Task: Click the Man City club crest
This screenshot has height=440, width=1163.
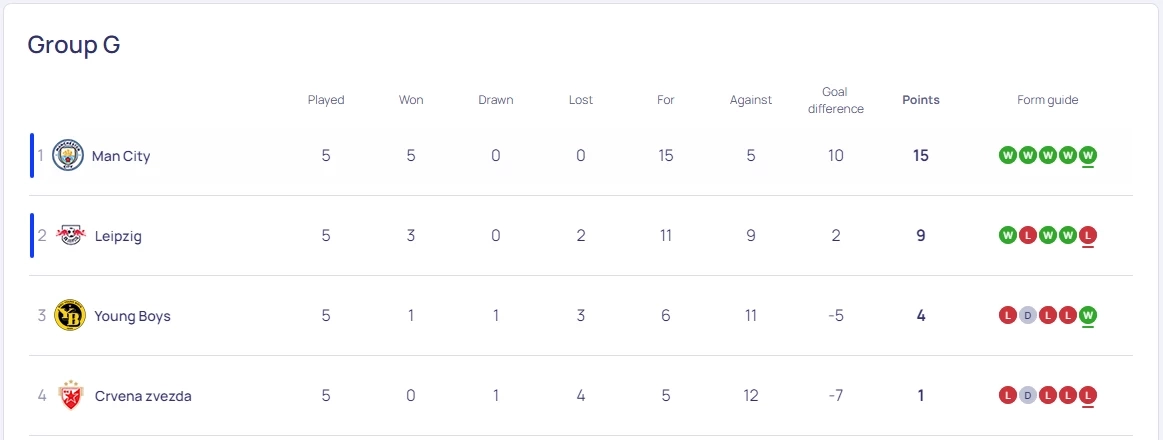Action: (x=68, y=156)
